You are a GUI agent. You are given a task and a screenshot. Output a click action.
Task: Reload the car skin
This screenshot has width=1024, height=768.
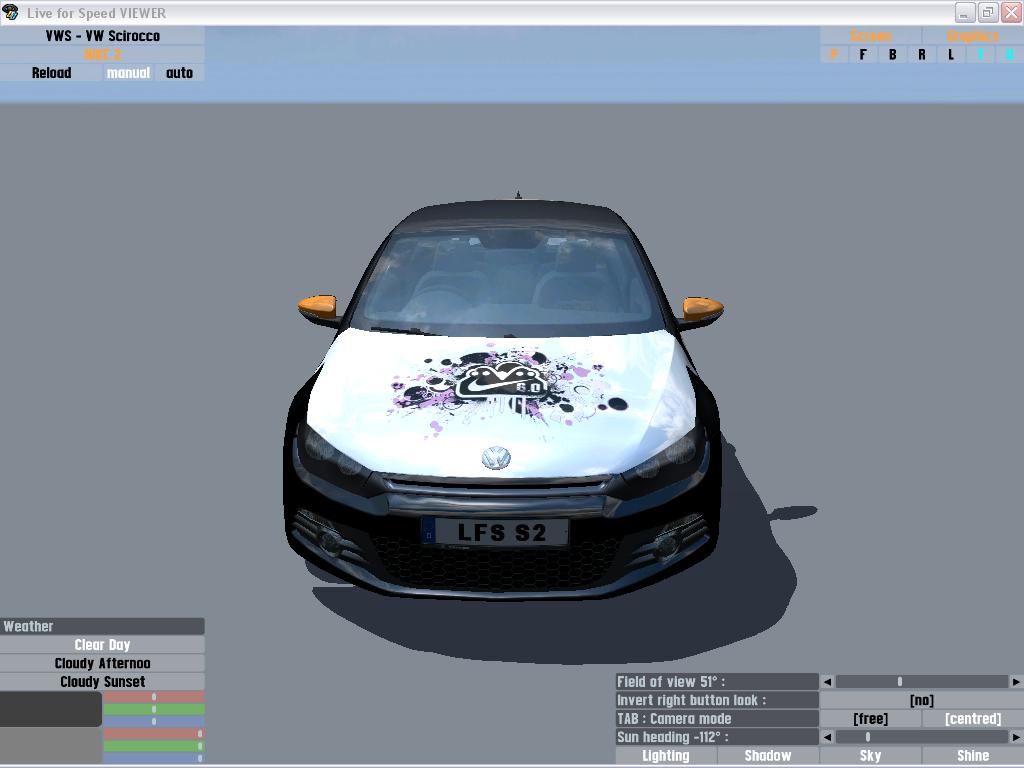[51, 72]
